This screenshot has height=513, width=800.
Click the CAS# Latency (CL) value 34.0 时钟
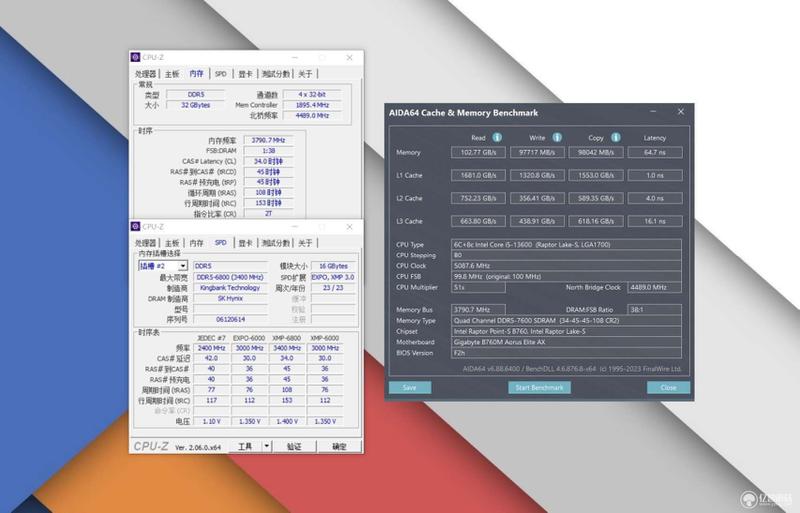[x=268, y=161]
